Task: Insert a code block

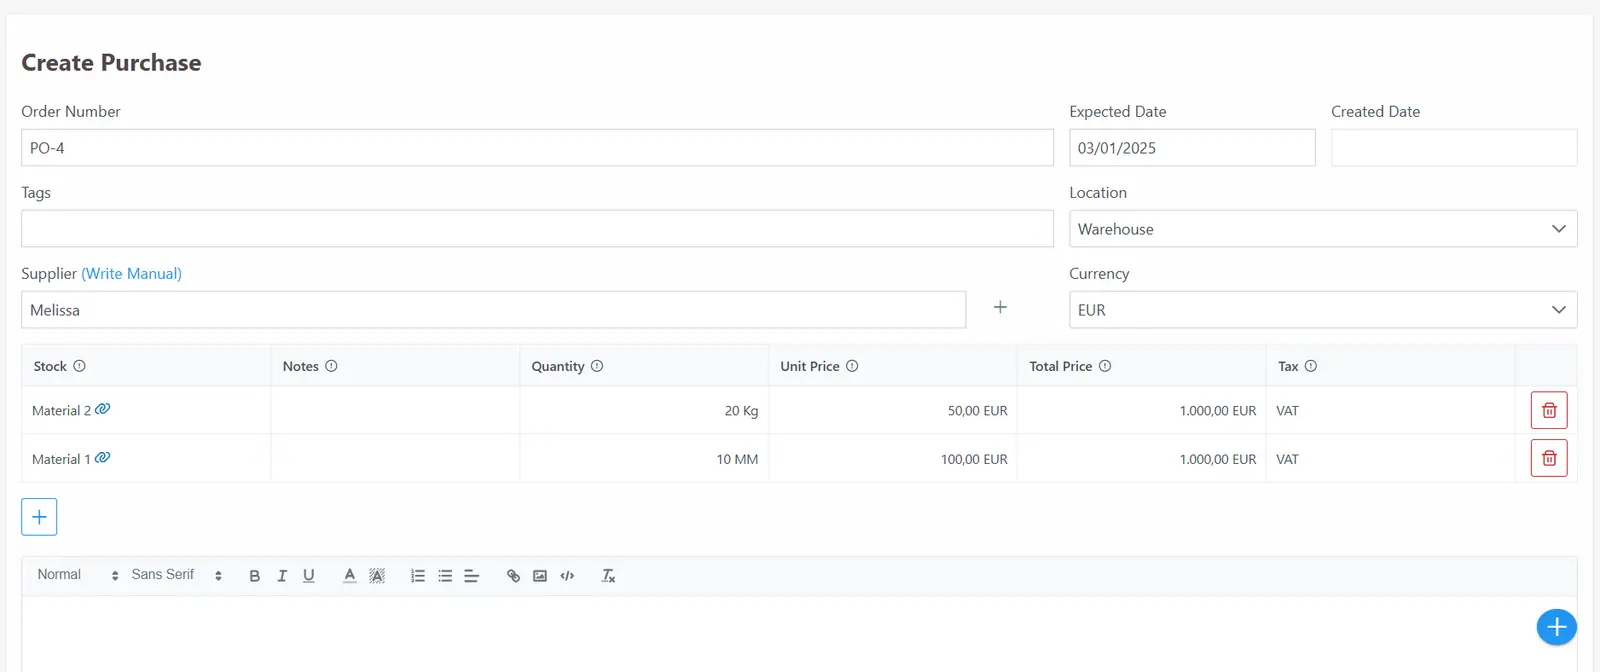Action: pyautogui.click(x=567, y=576)
